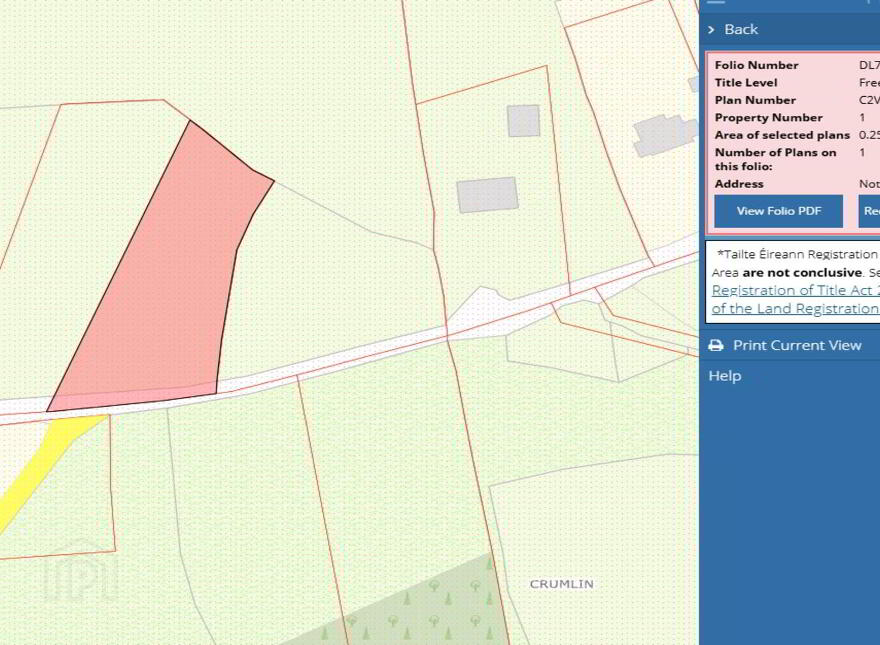880x645 pixels.
Task: Click the Folio Number label
Action: (x=756, y=65)
